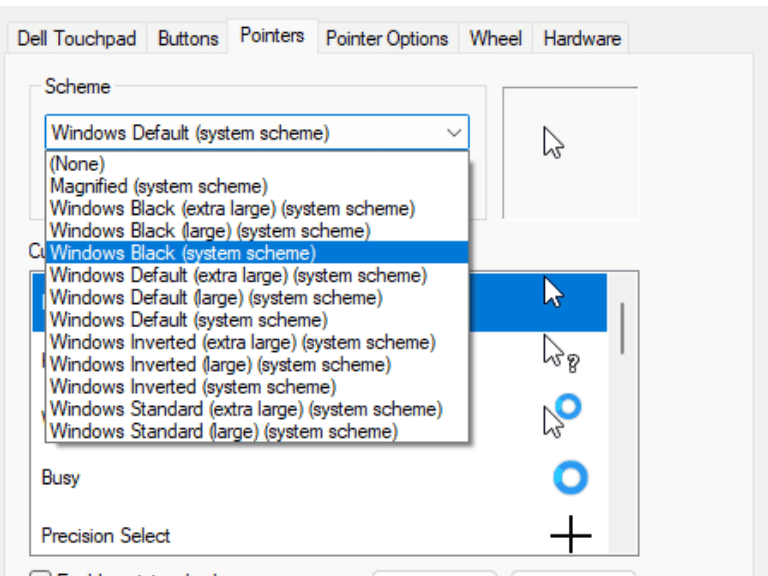Switch to the Dell Touchpad tab
Image resolution: width=768 pixels, height=576 pixels.
(x=77, y=38)
